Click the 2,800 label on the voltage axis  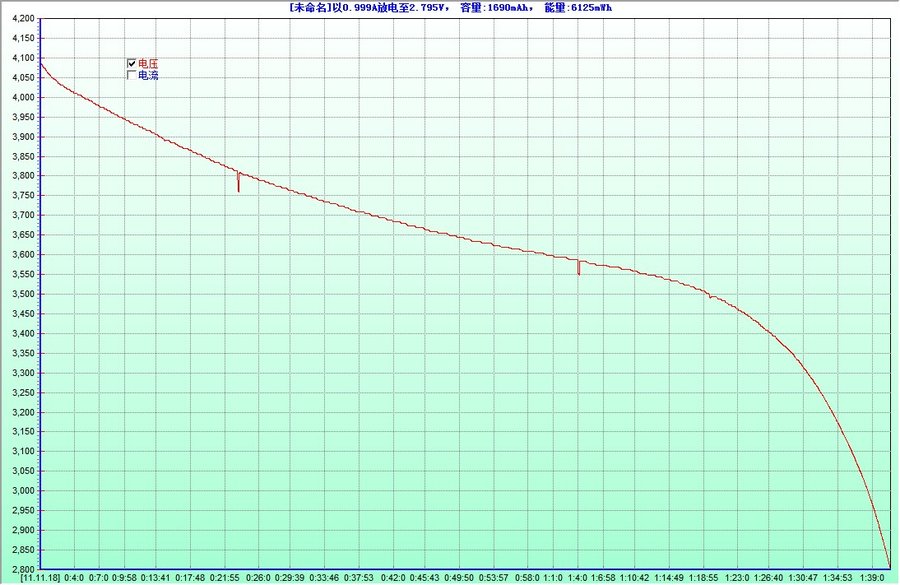coord(20,569)
